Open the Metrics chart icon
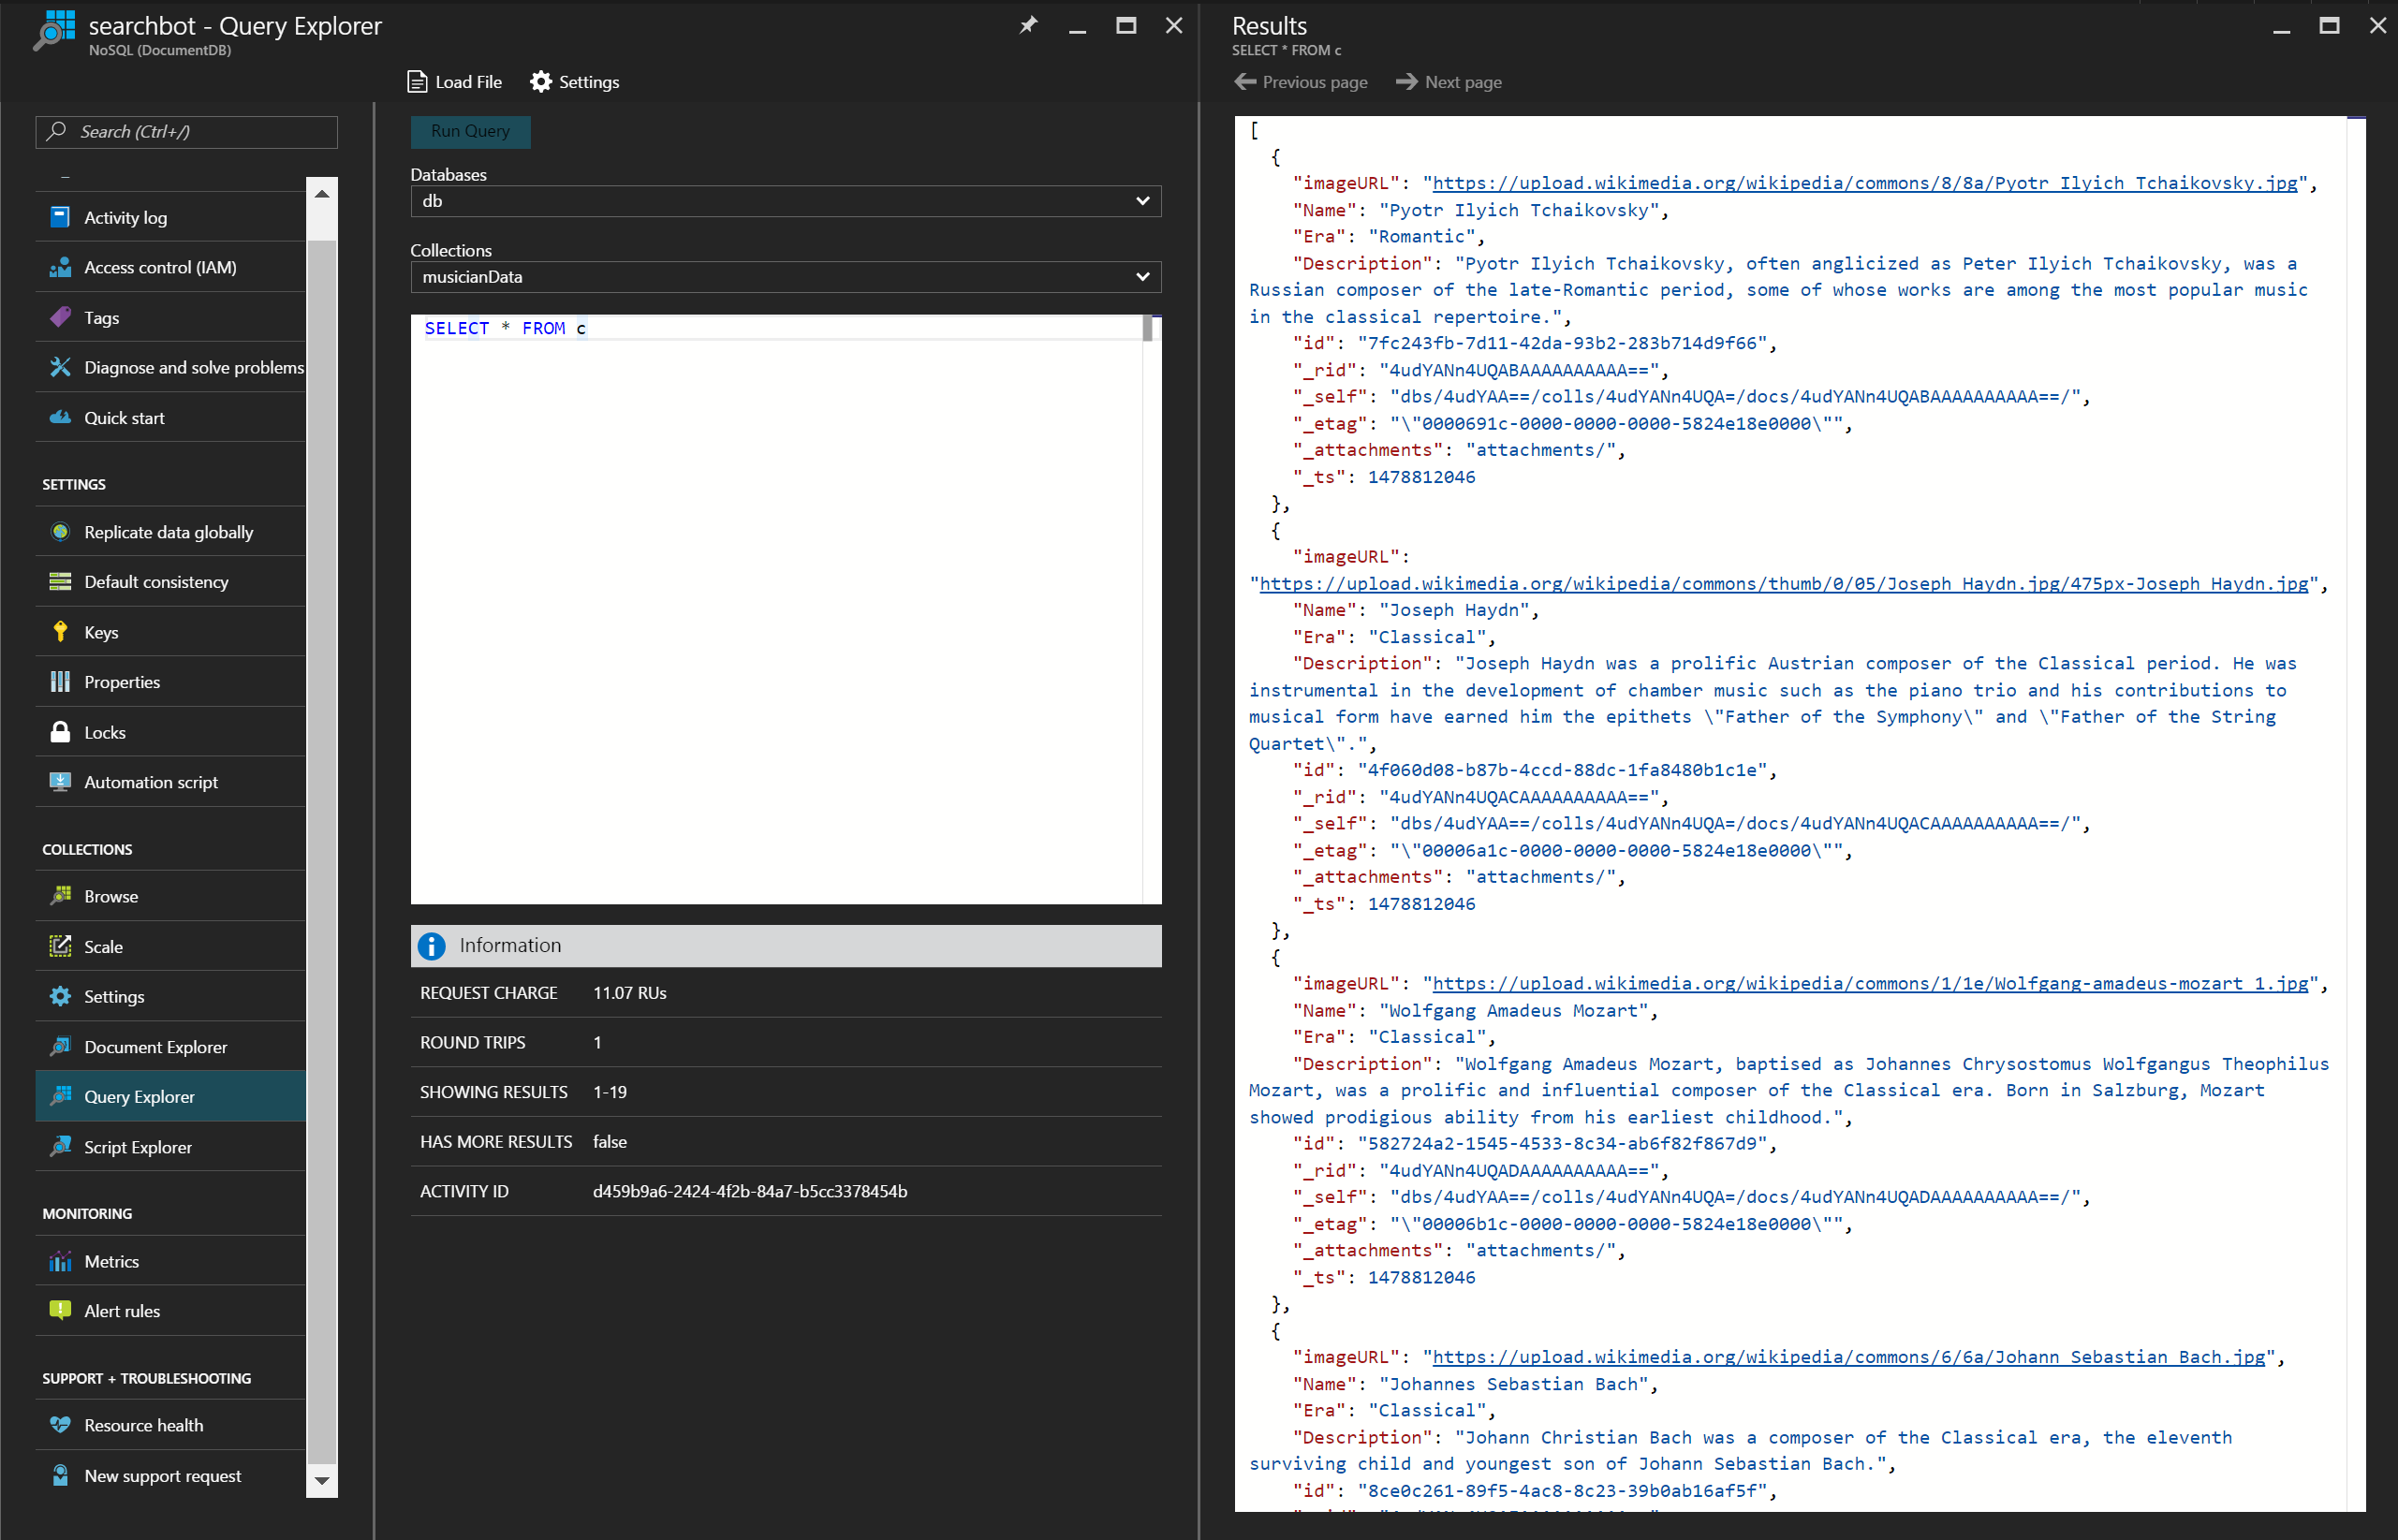This screenshot has width=2398, height=1540. pyautogui.click(x=60, y=1261)
